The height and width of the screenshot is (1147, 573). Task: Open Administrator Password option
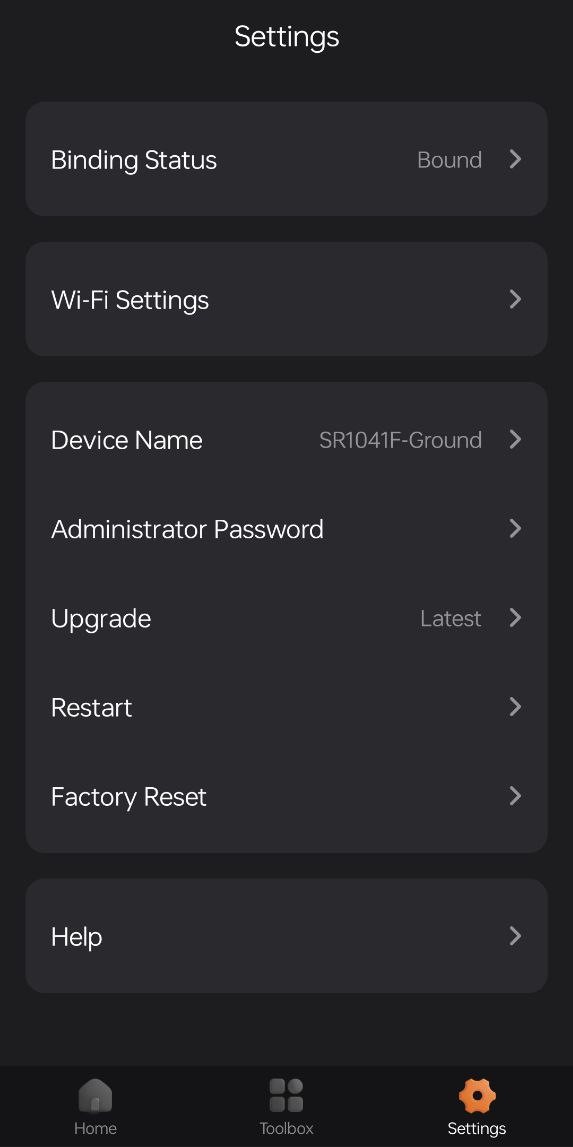(x=286, y=529)
